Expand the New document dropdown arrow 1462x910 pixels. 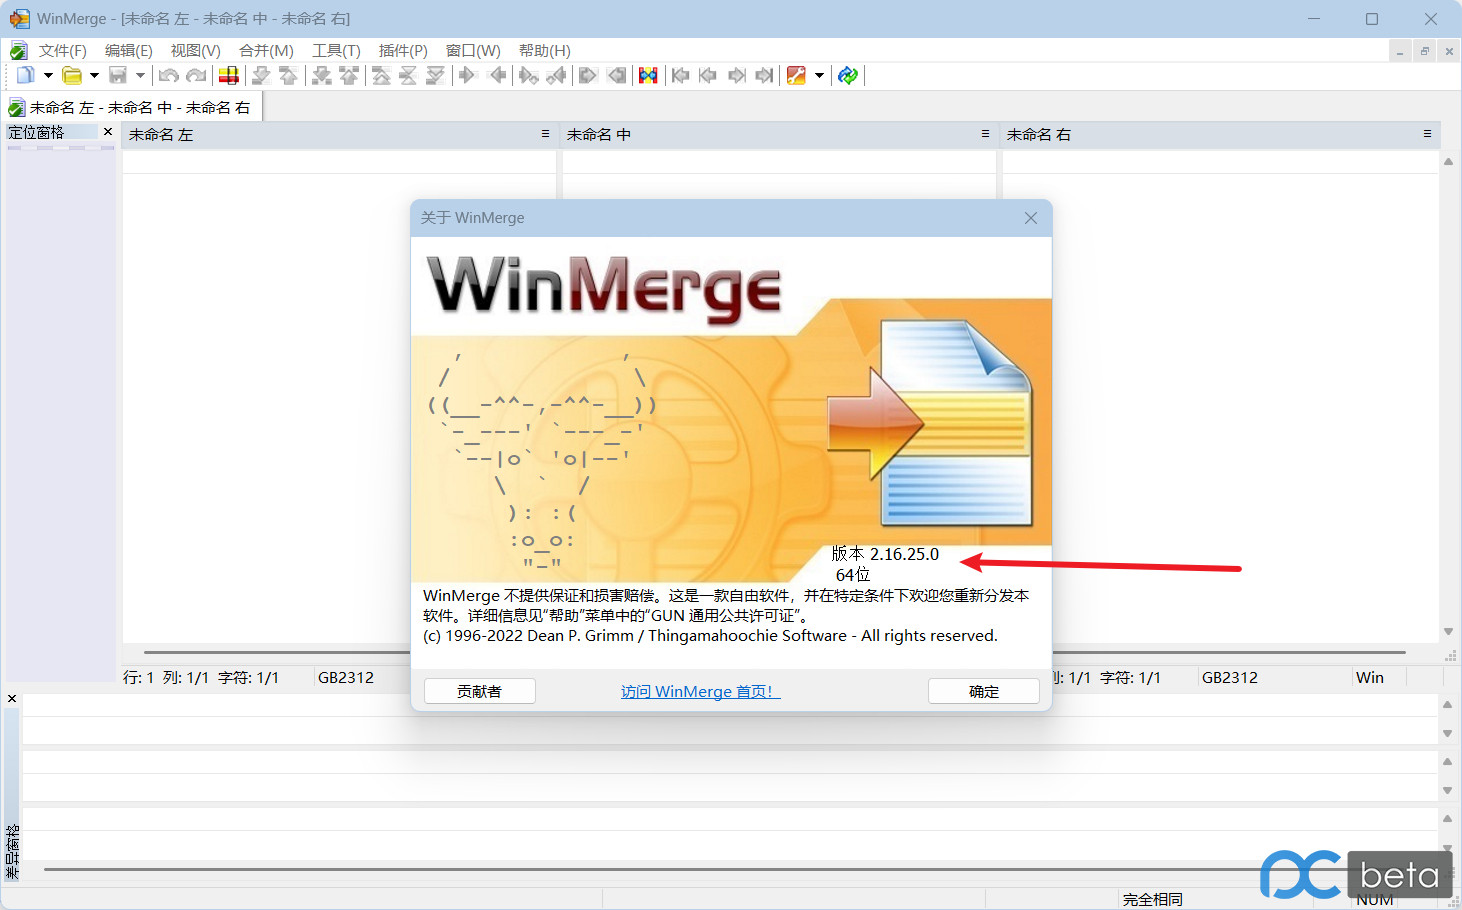point(48,75)
